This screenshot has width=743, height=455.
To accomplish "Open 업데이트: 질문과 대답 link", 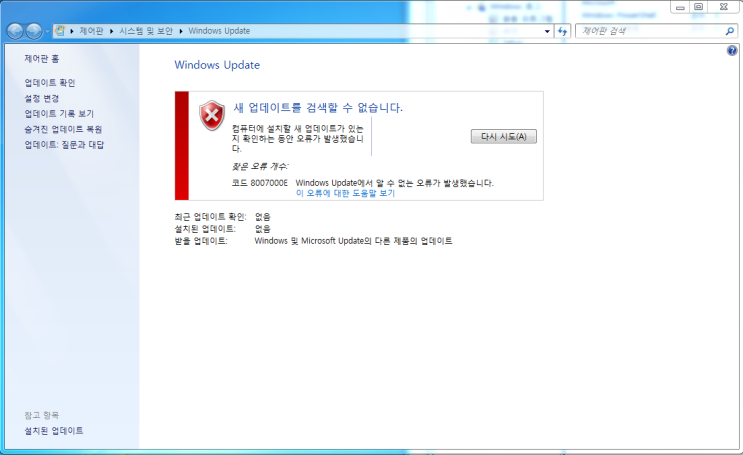I will [64, 145].
